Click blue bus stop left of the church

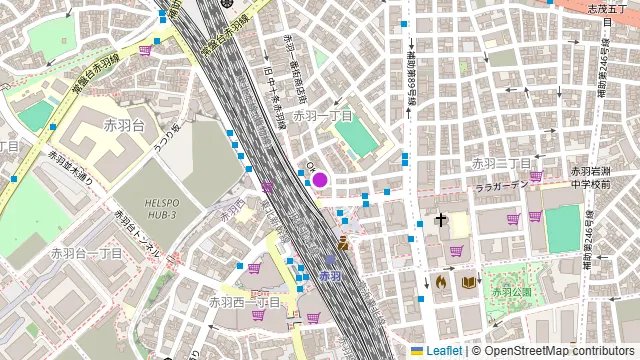click(x=420, y=224)
